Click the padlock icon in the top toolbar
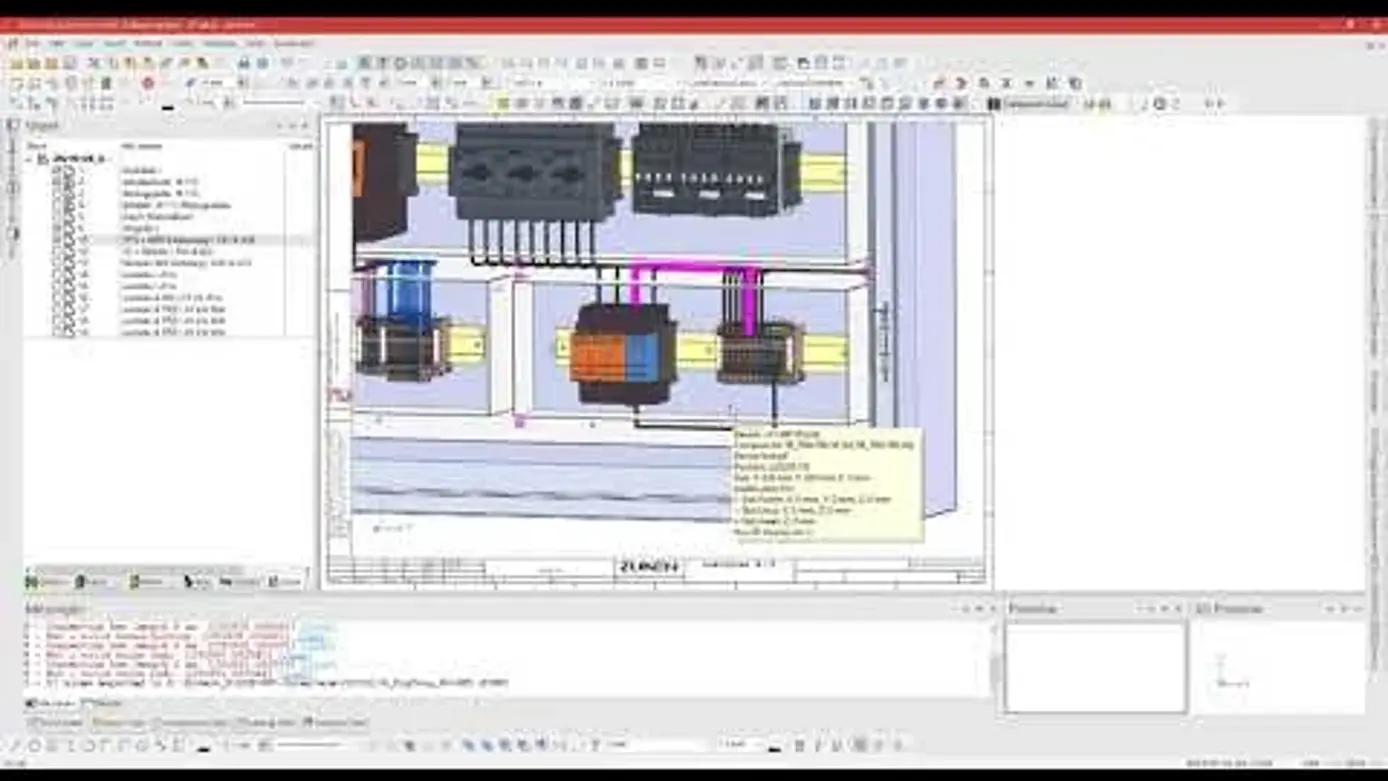This screenshot has height=781, width=1388. 243,64
